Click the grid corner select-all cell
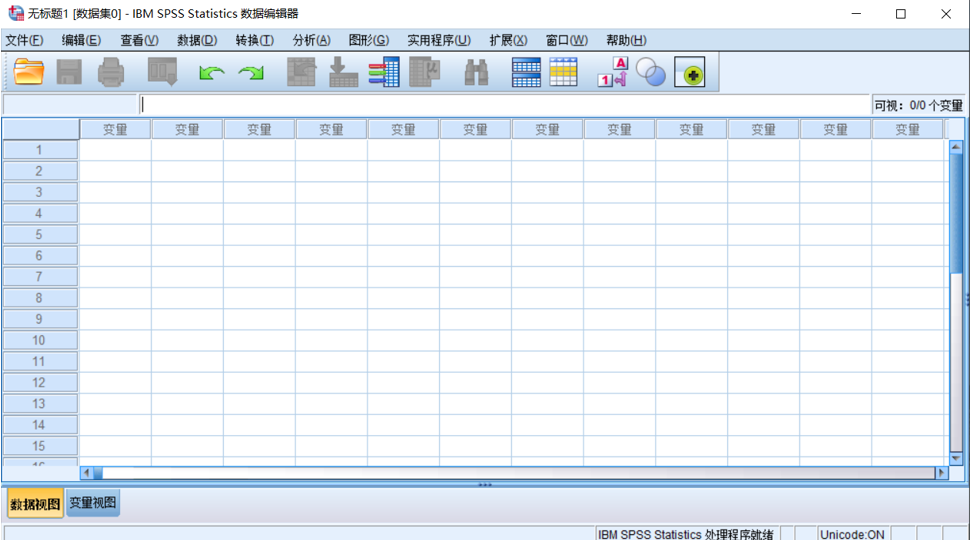Image resolution: width=972 pixels, height=540 pixels. [x=41, y=129]
